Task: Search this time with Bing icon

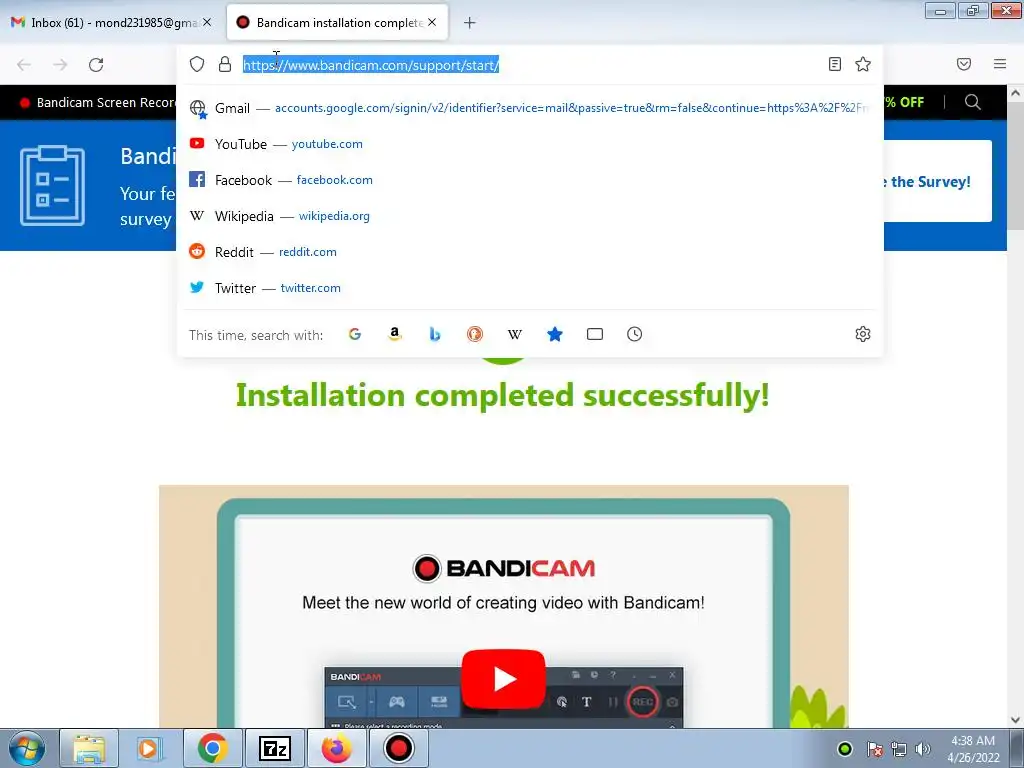Action: click(x=435, y=334)
